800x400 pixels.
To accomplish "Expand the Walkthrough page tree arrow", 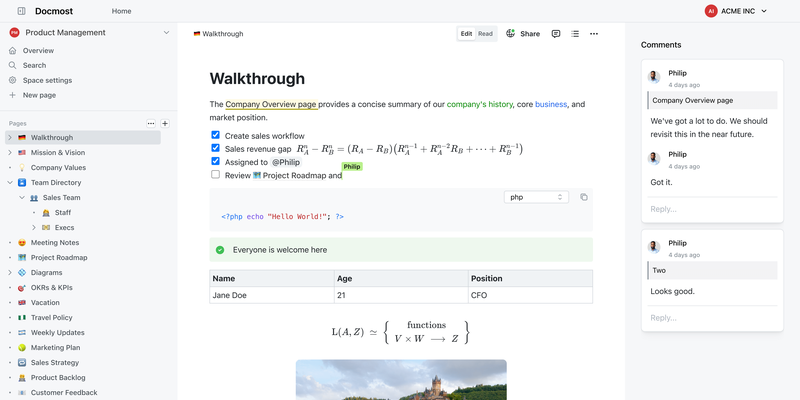I will point(10,138).
